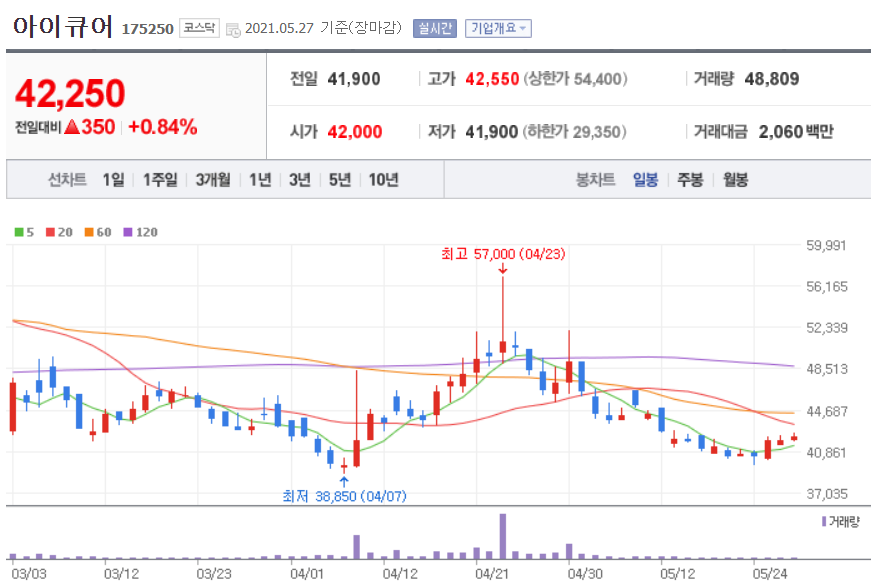Click the red 20-day moving average swatch
The image size is (871, 585).
click(51, 232)
